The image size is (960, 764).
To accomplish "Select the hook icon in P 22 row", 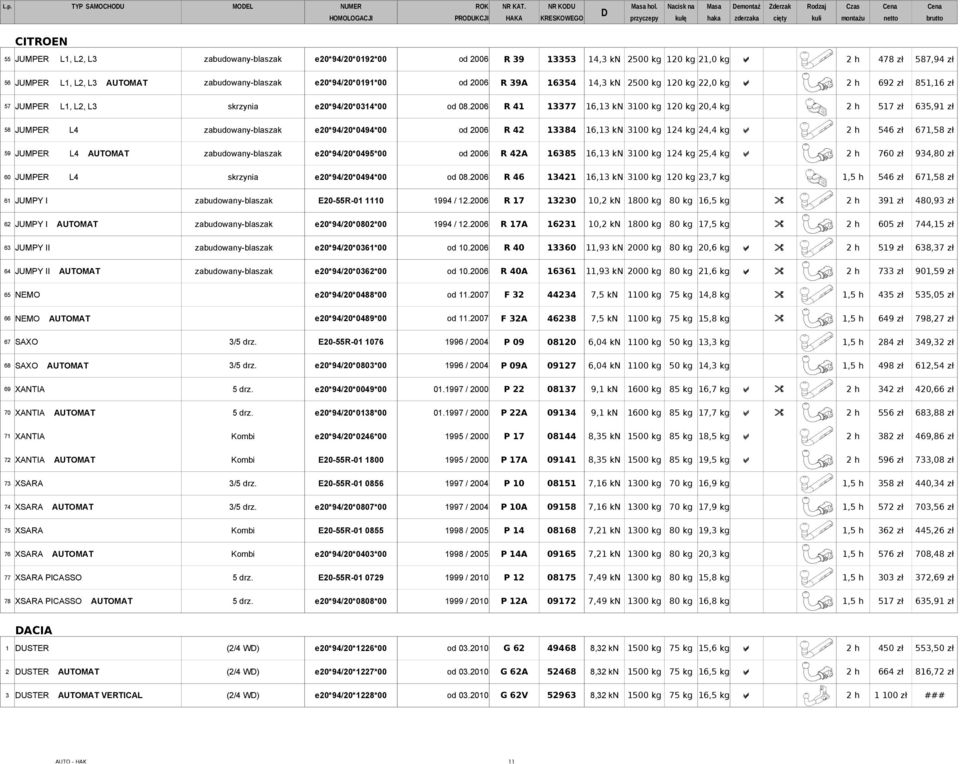I will pos(816,389).
